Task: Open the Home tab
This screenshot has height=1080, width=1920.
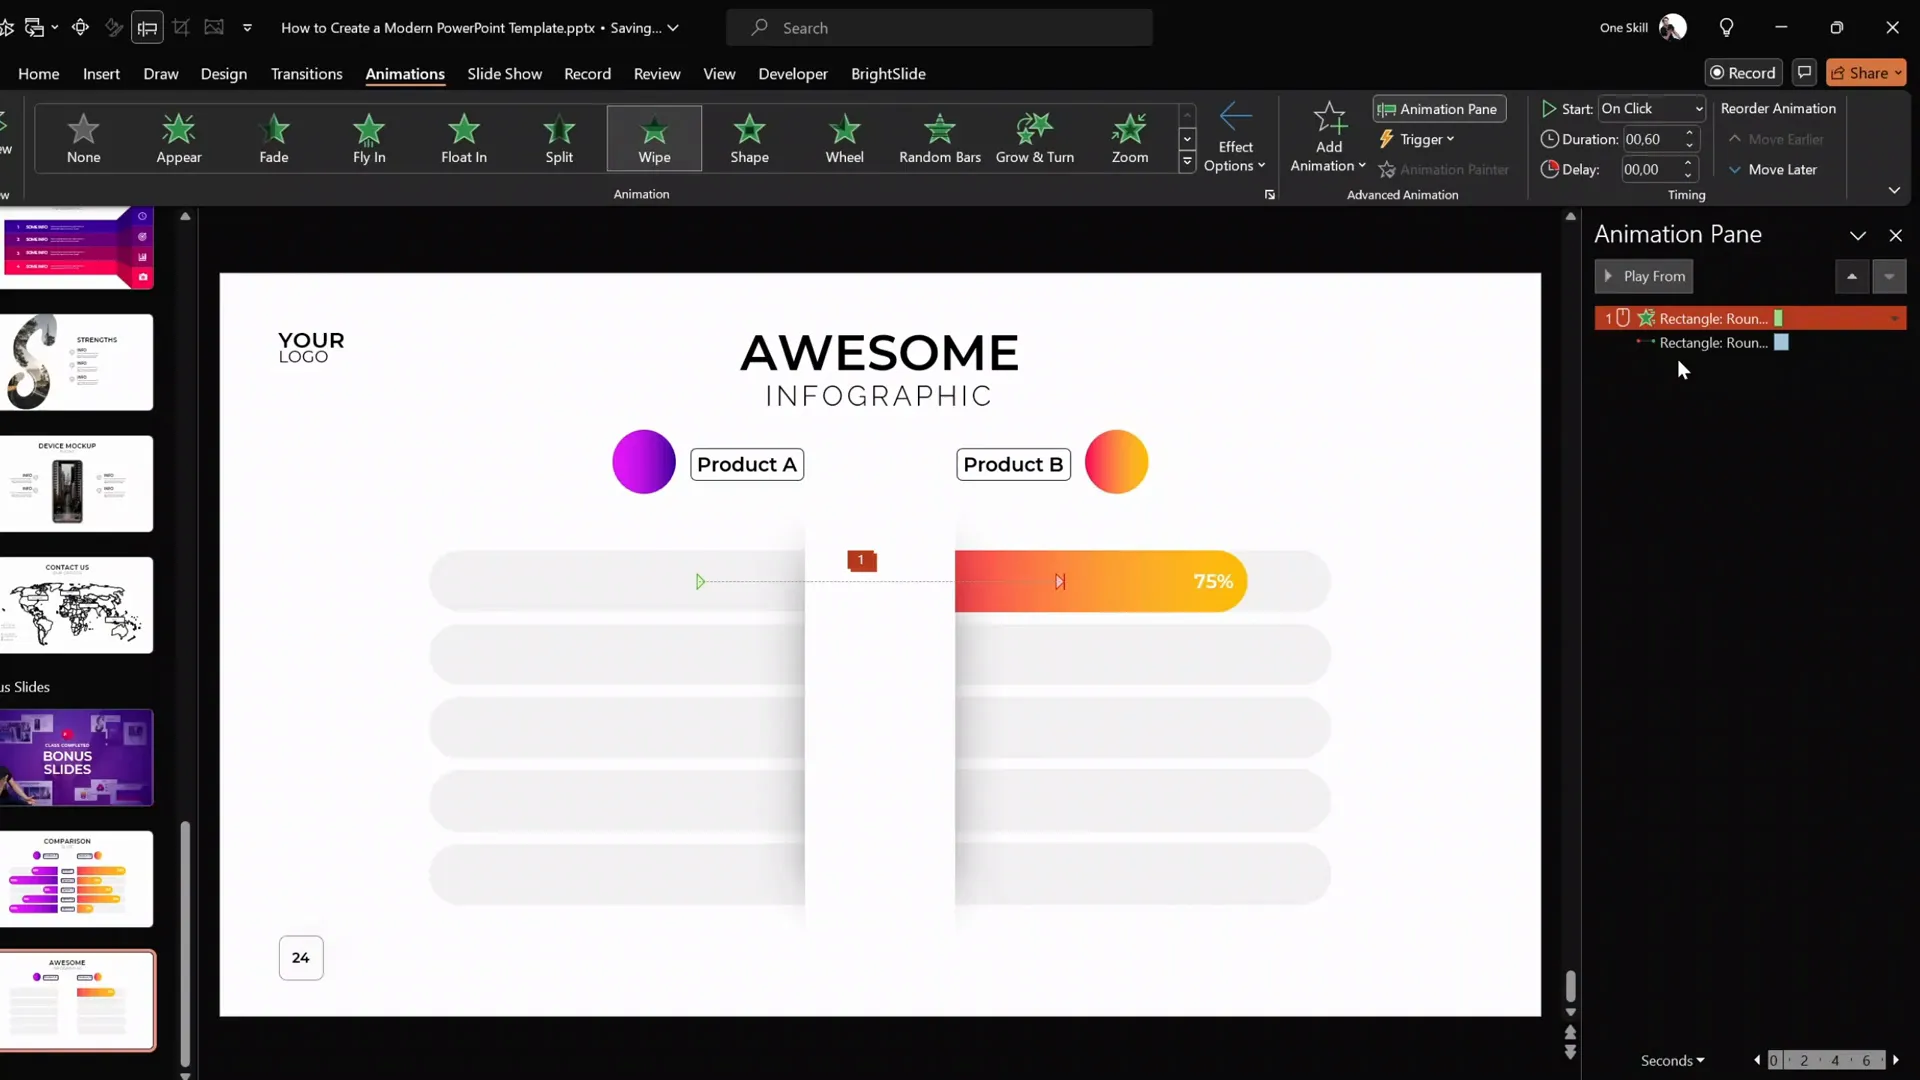Action: pyautogui.click(x=39, y=74)
